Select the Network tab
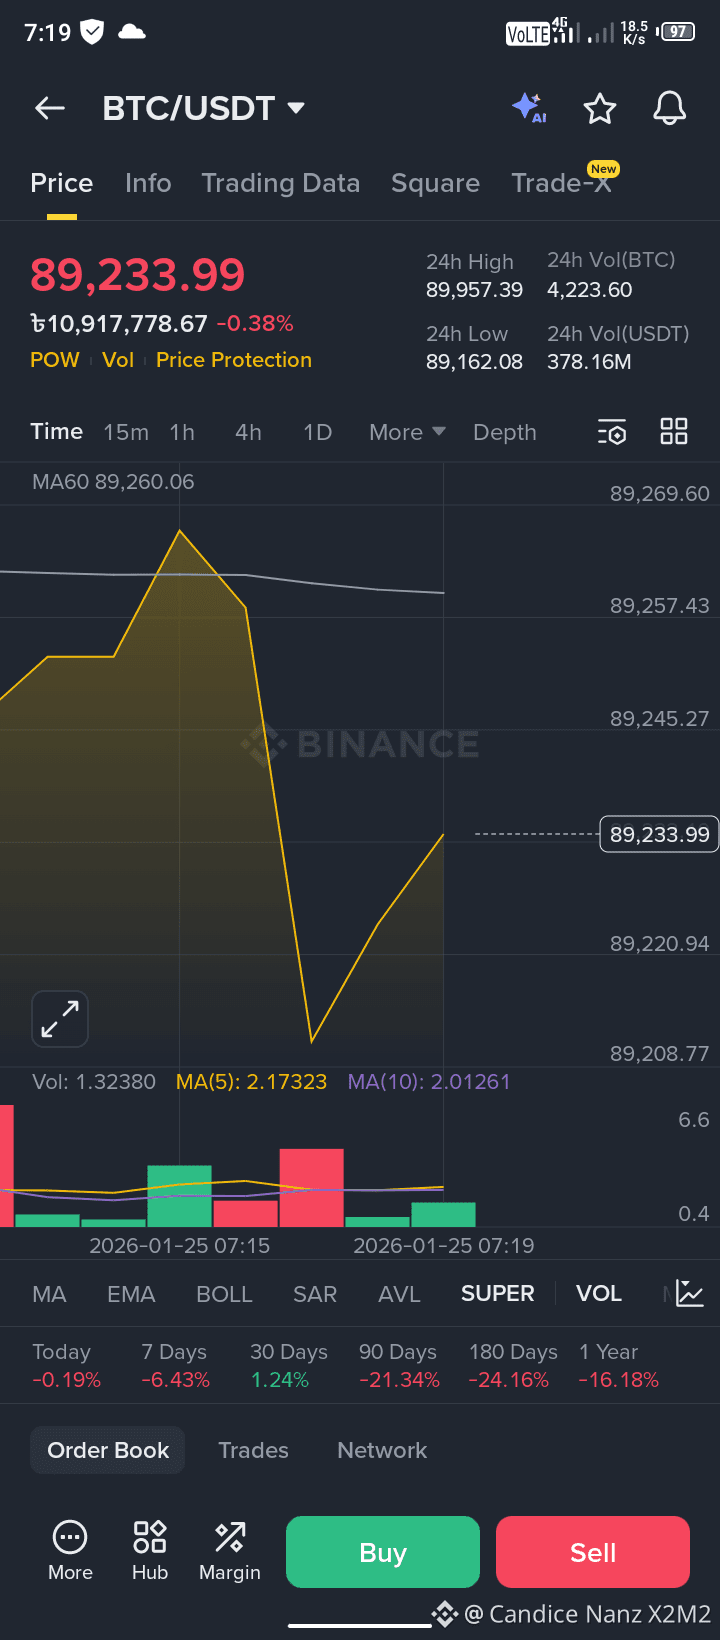This screenshot has width=720, height=1640. (x=382, y=1450)
